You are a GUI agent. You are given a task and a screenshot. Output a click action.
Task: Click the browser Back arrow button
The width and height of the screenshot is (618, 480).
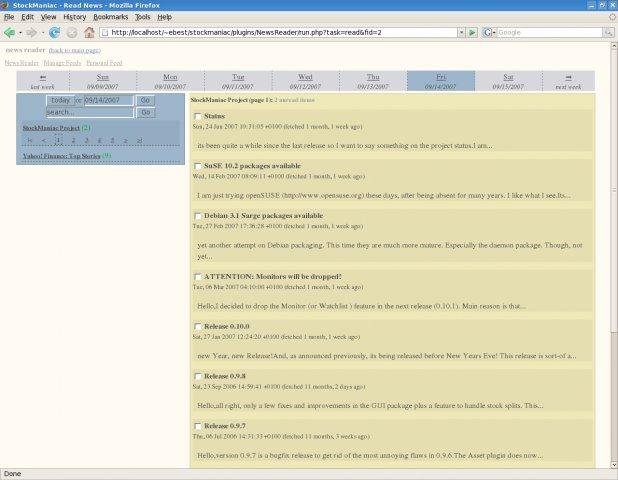[x=11, y=32]
